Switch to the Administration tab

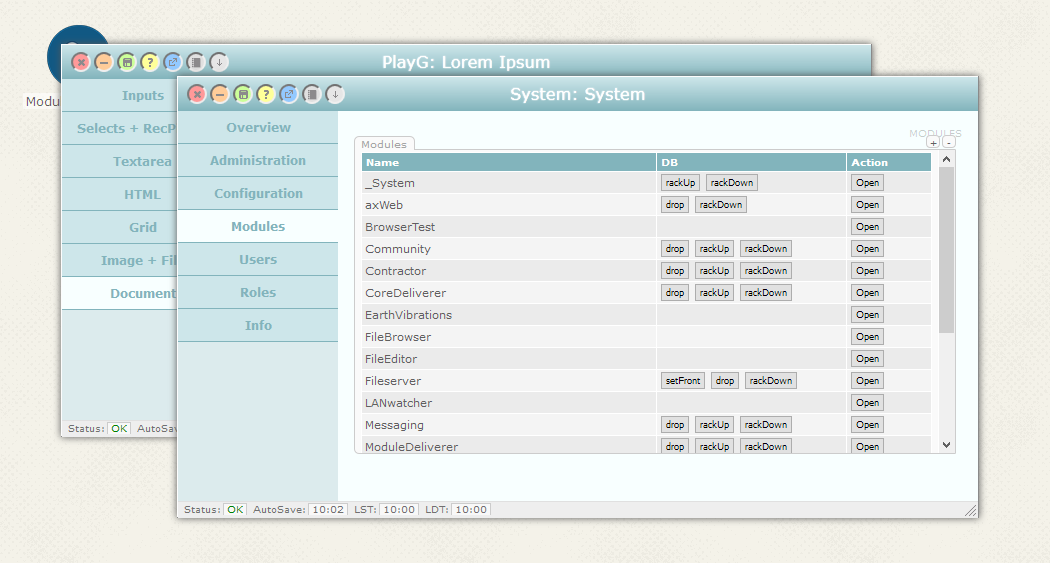[x=258, y=160]
